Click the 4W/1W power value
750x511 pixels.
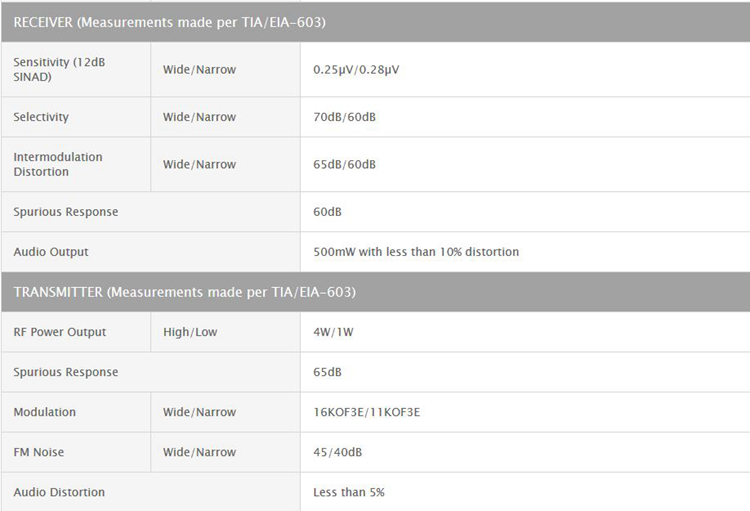tap(333, 332)
